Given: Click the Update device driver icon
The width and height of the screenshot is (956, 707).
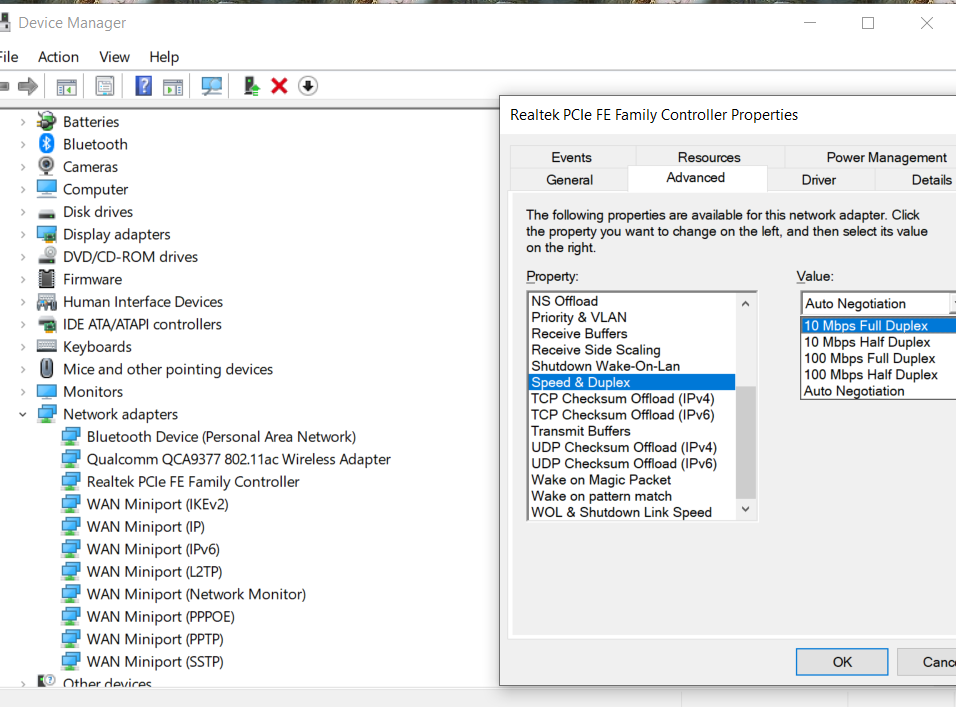Looking at the screenshot, I should pos(252,87).
